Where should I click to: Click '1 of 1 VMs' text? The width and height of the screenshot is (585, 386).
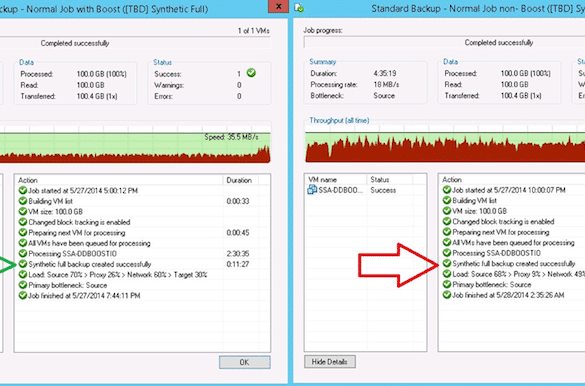point(254,31)
